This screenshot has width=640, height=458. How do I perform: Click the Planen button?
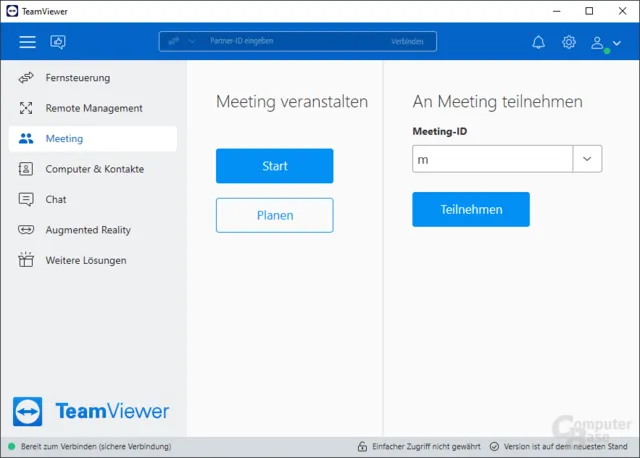coord(274,215)
